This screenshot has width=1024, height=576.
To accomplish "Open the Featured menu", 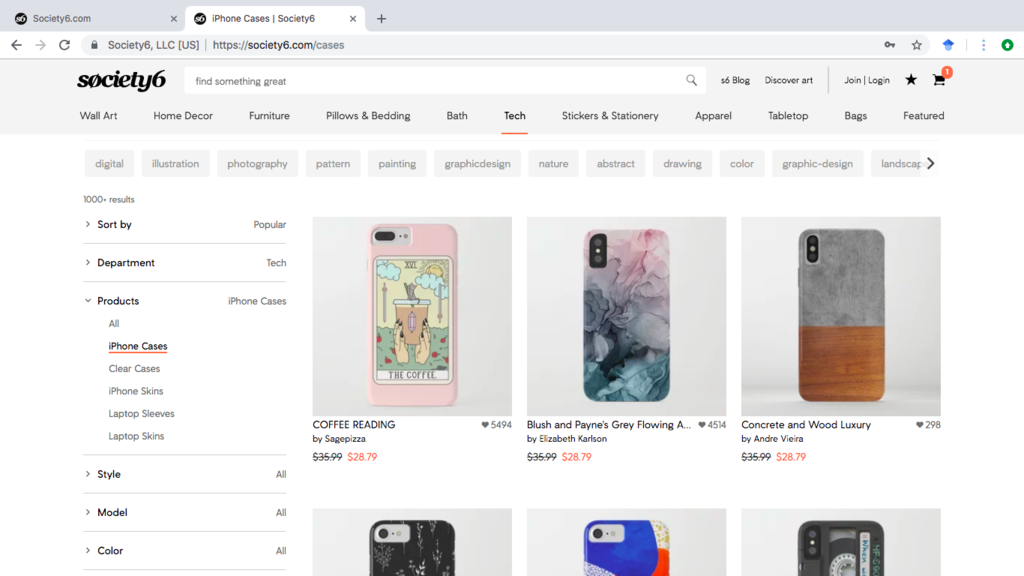I will coord(923,116).
